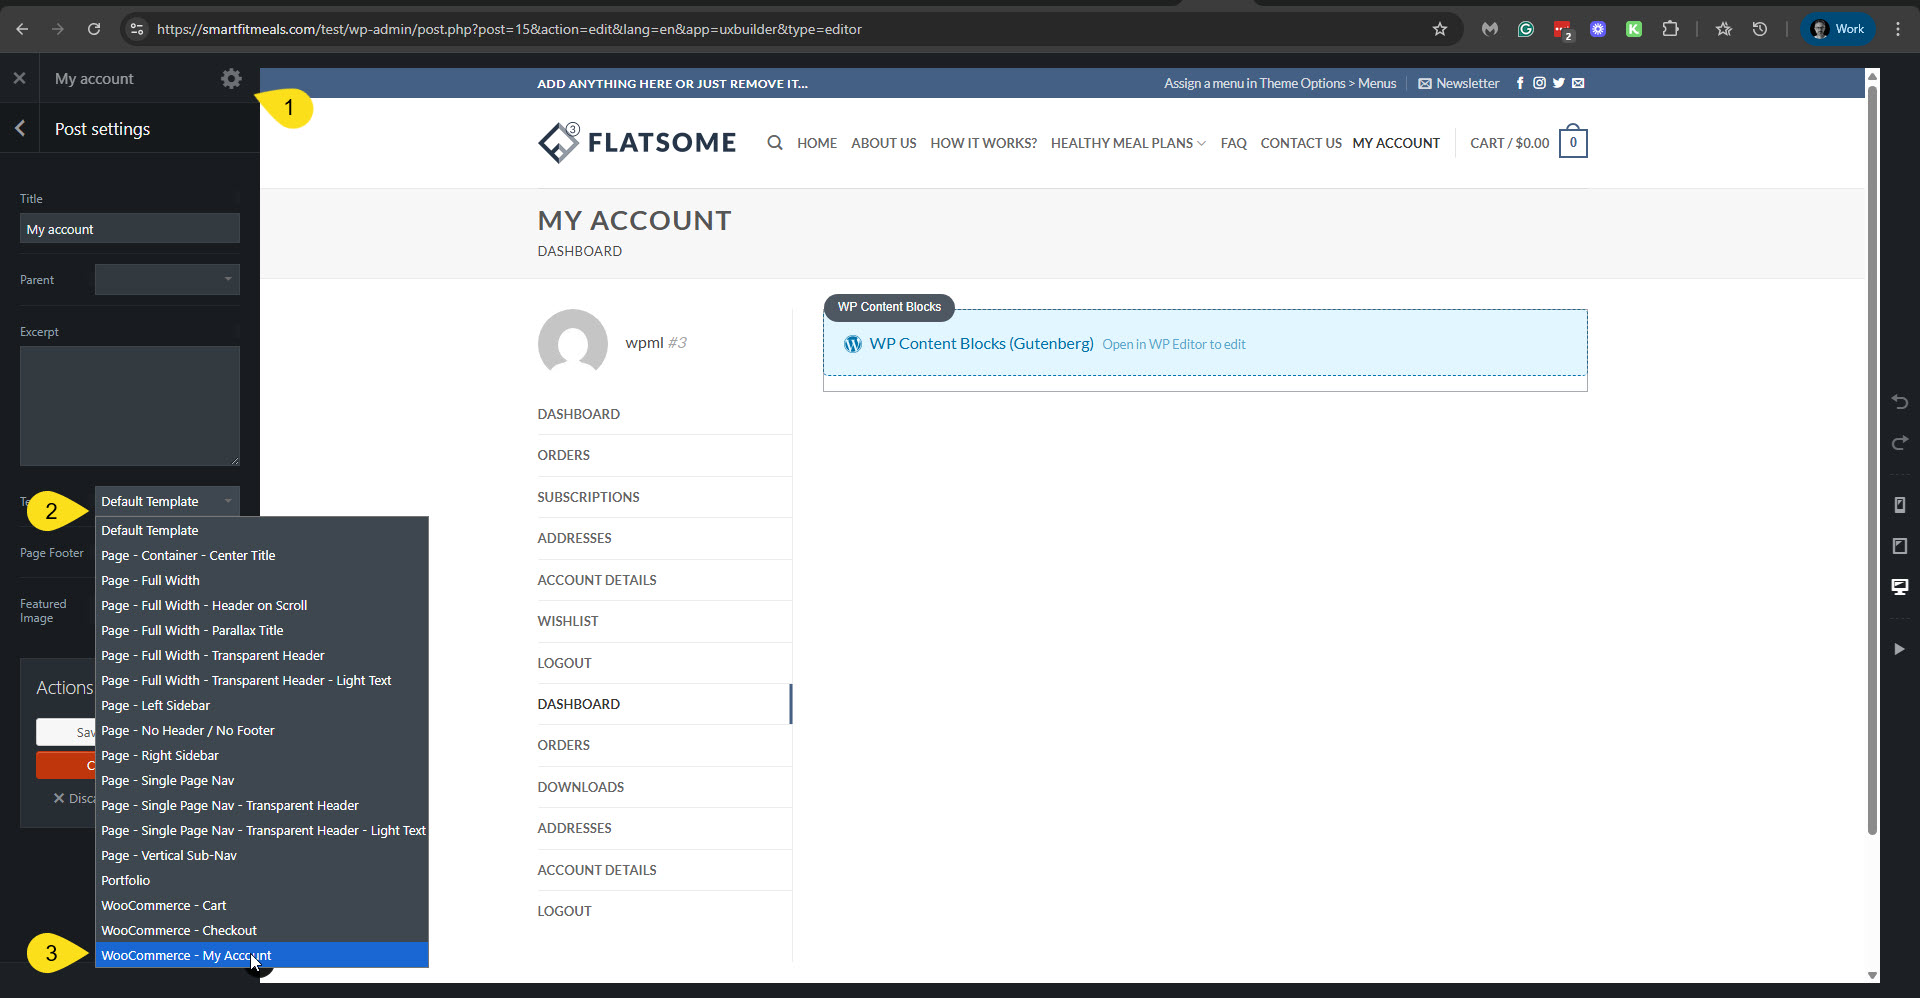
Task: Choose Page - Full Width template
Action: coord(262,580)
